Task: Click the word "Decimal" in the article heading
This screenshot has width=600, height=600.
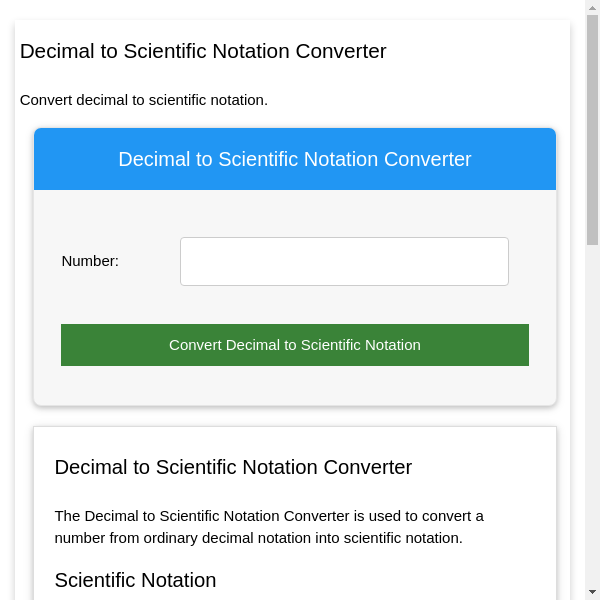Action: tap(90, 467)
